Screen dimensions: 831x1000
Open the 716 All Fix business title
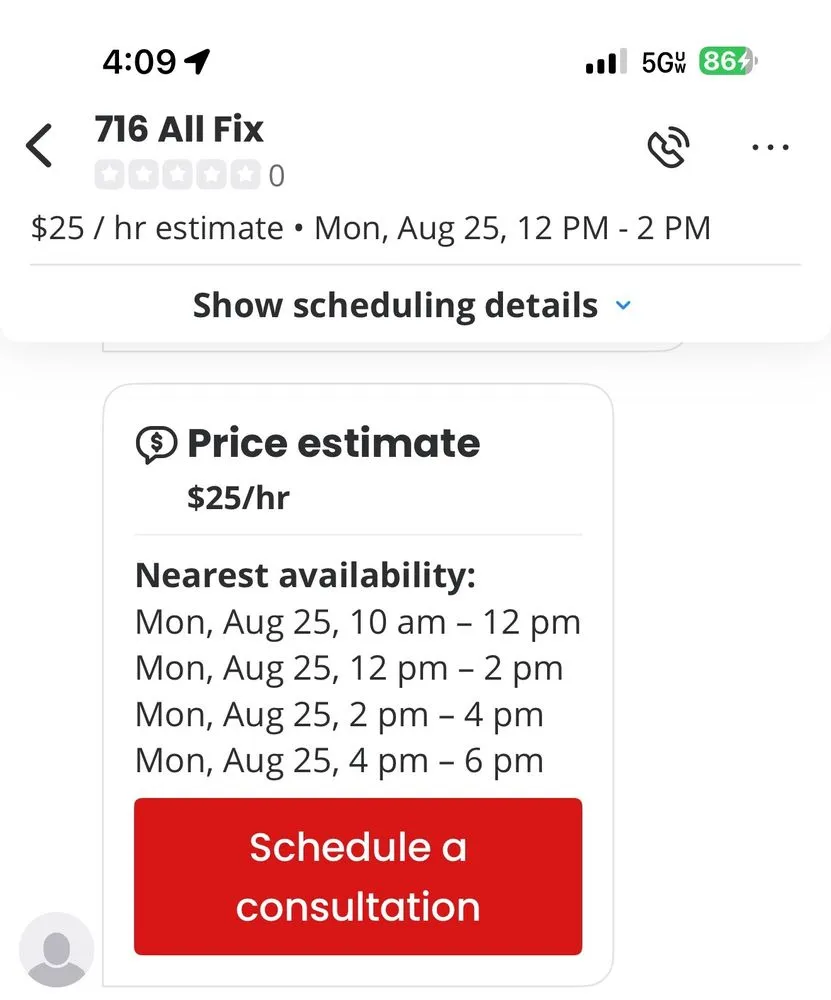[179, 129]
